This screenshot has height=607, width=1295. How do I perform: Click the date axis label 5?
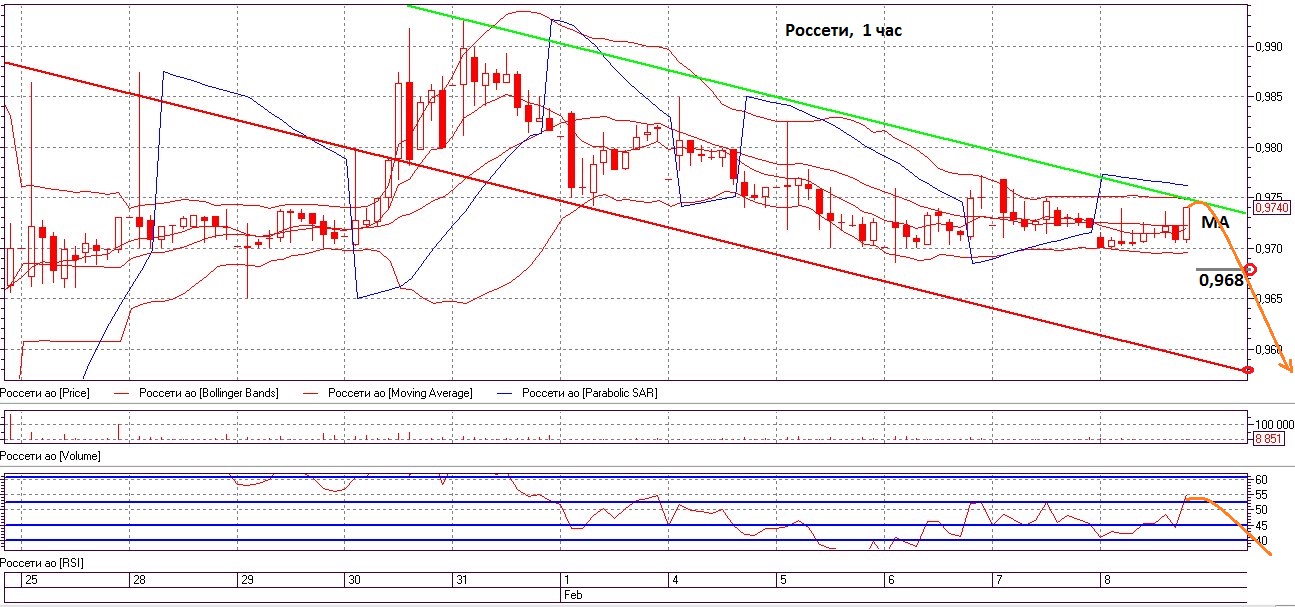coord(783,580)
